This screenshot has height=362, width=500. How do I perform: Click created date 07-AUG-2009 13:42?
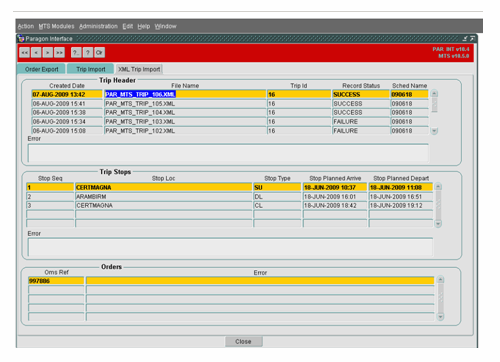pos(67,94)
